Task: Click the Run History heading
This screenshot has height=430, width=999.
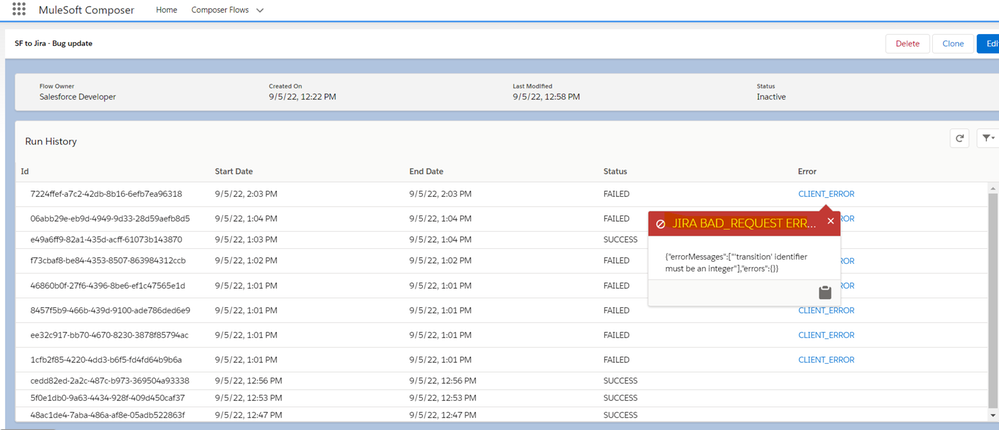Action: pos(51,142)
